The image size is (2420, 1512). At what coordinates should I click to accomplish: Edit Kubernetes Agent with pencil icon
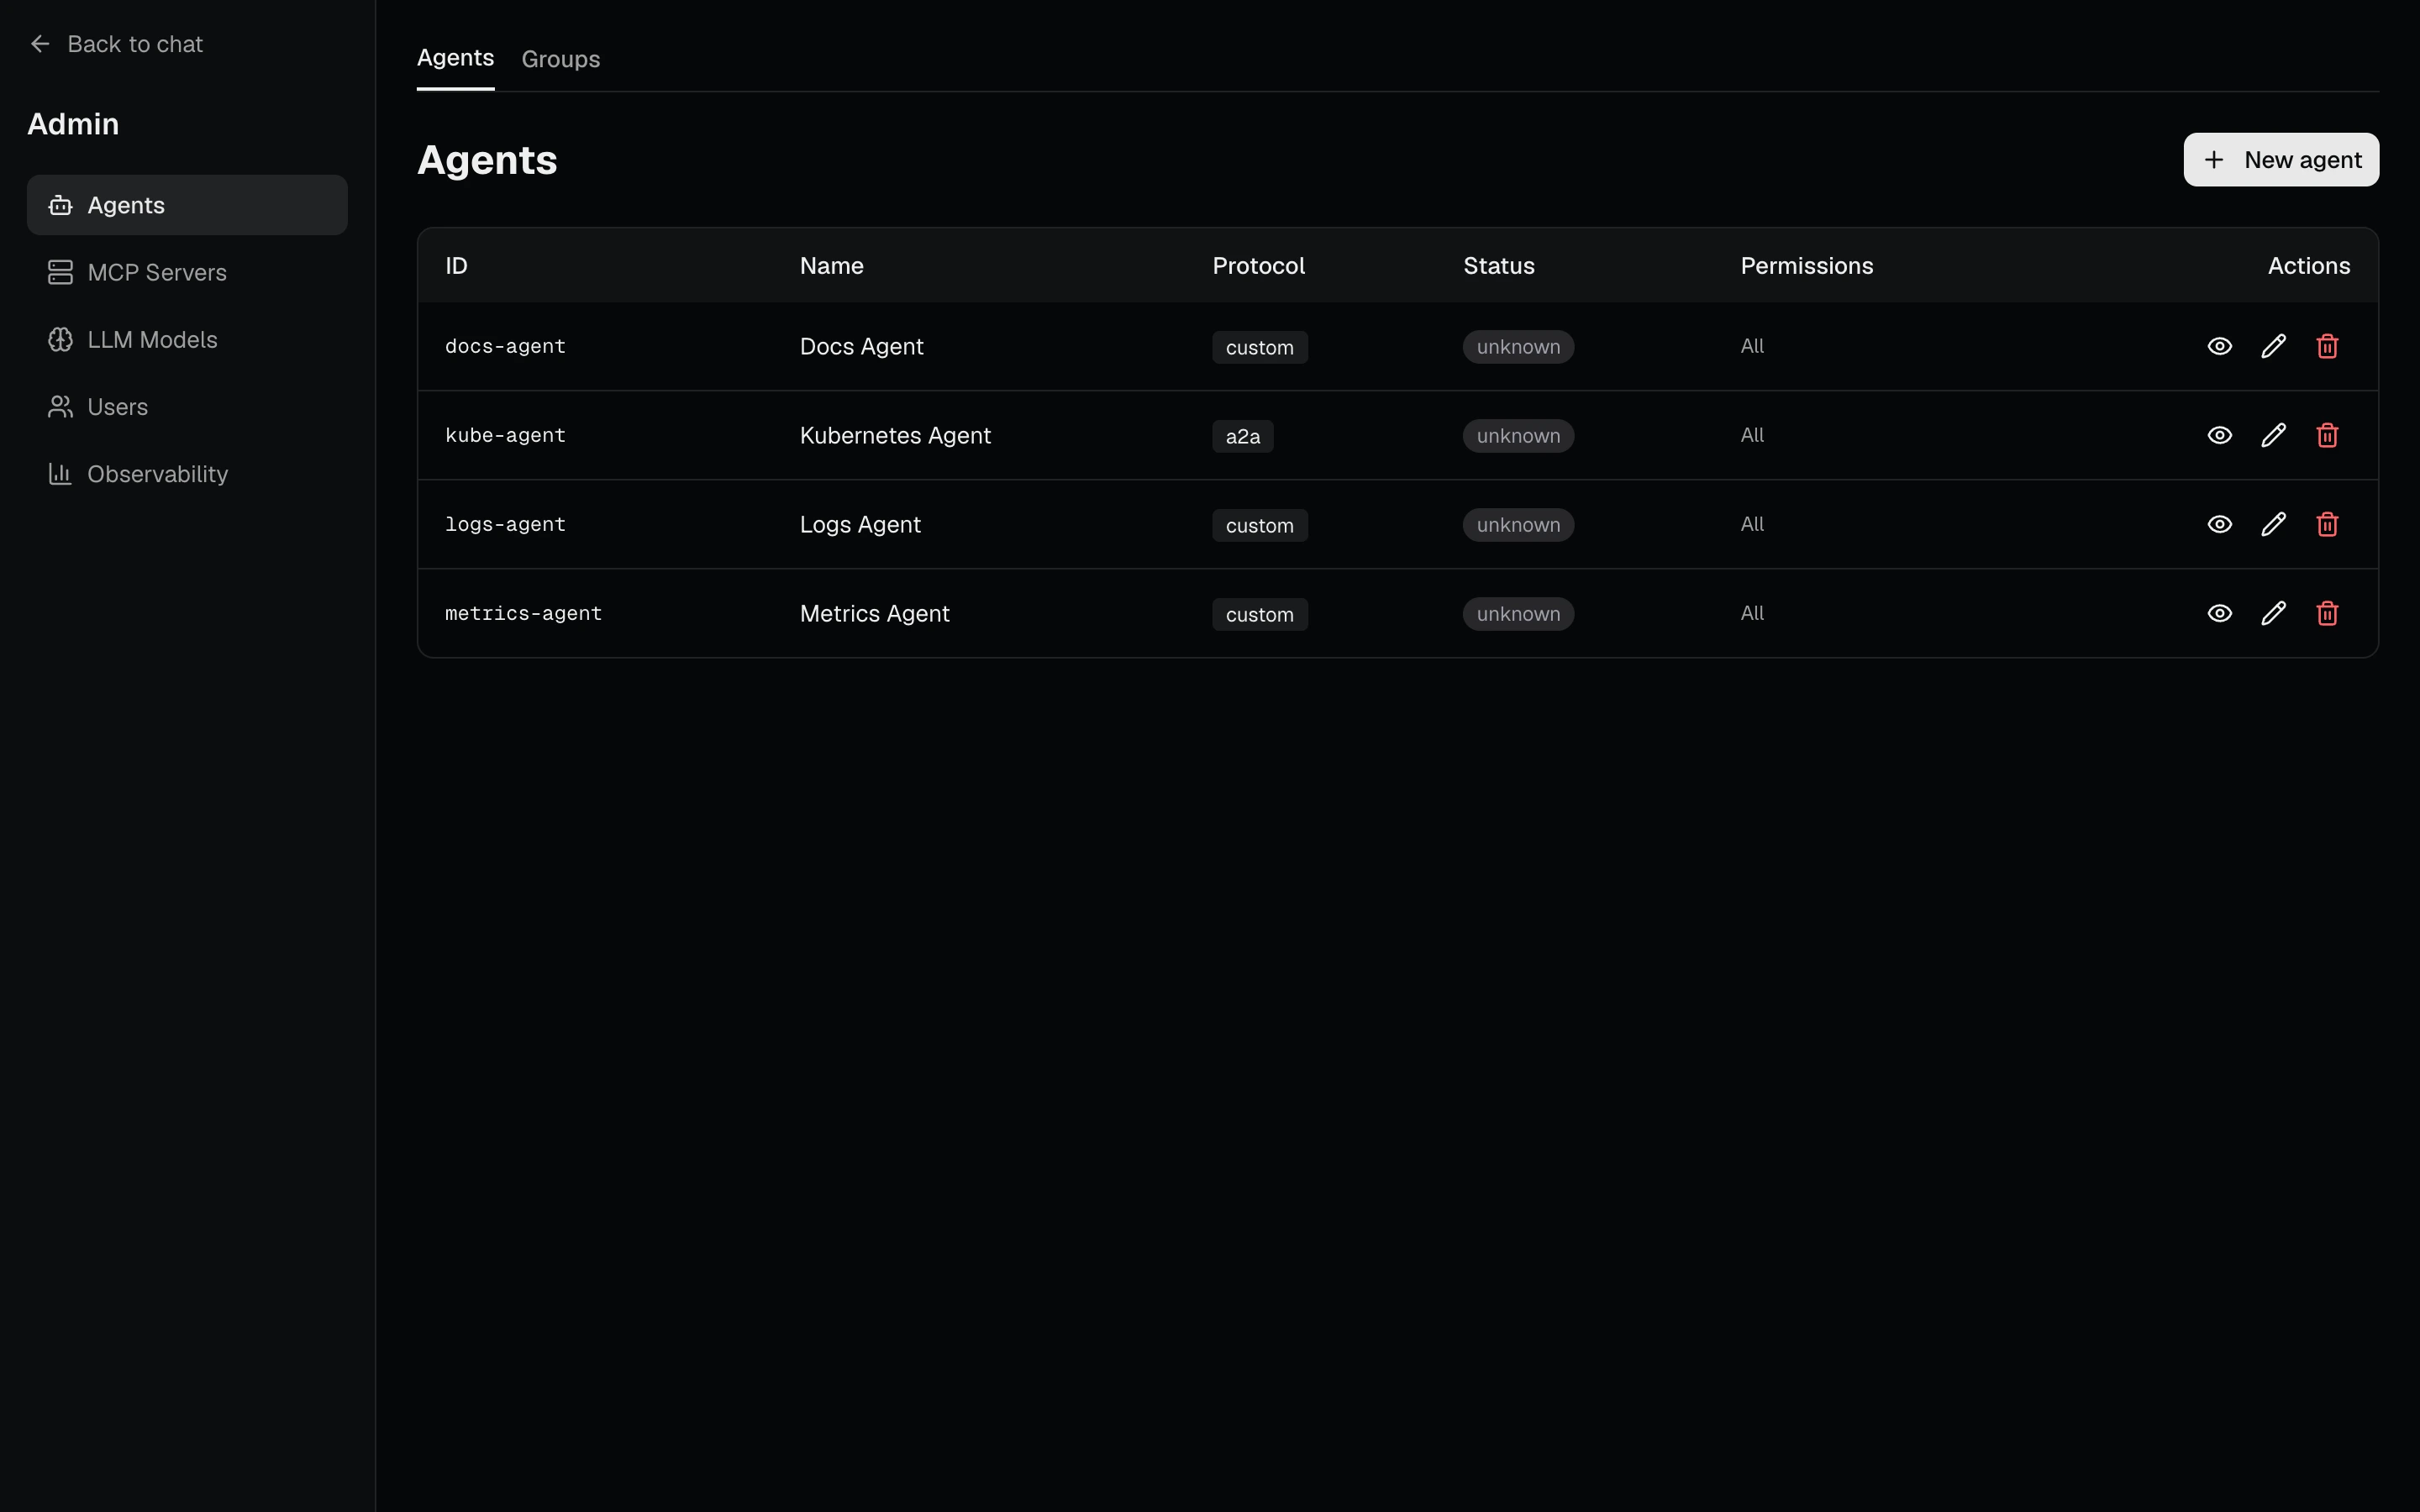click(x=2273, y=435)
